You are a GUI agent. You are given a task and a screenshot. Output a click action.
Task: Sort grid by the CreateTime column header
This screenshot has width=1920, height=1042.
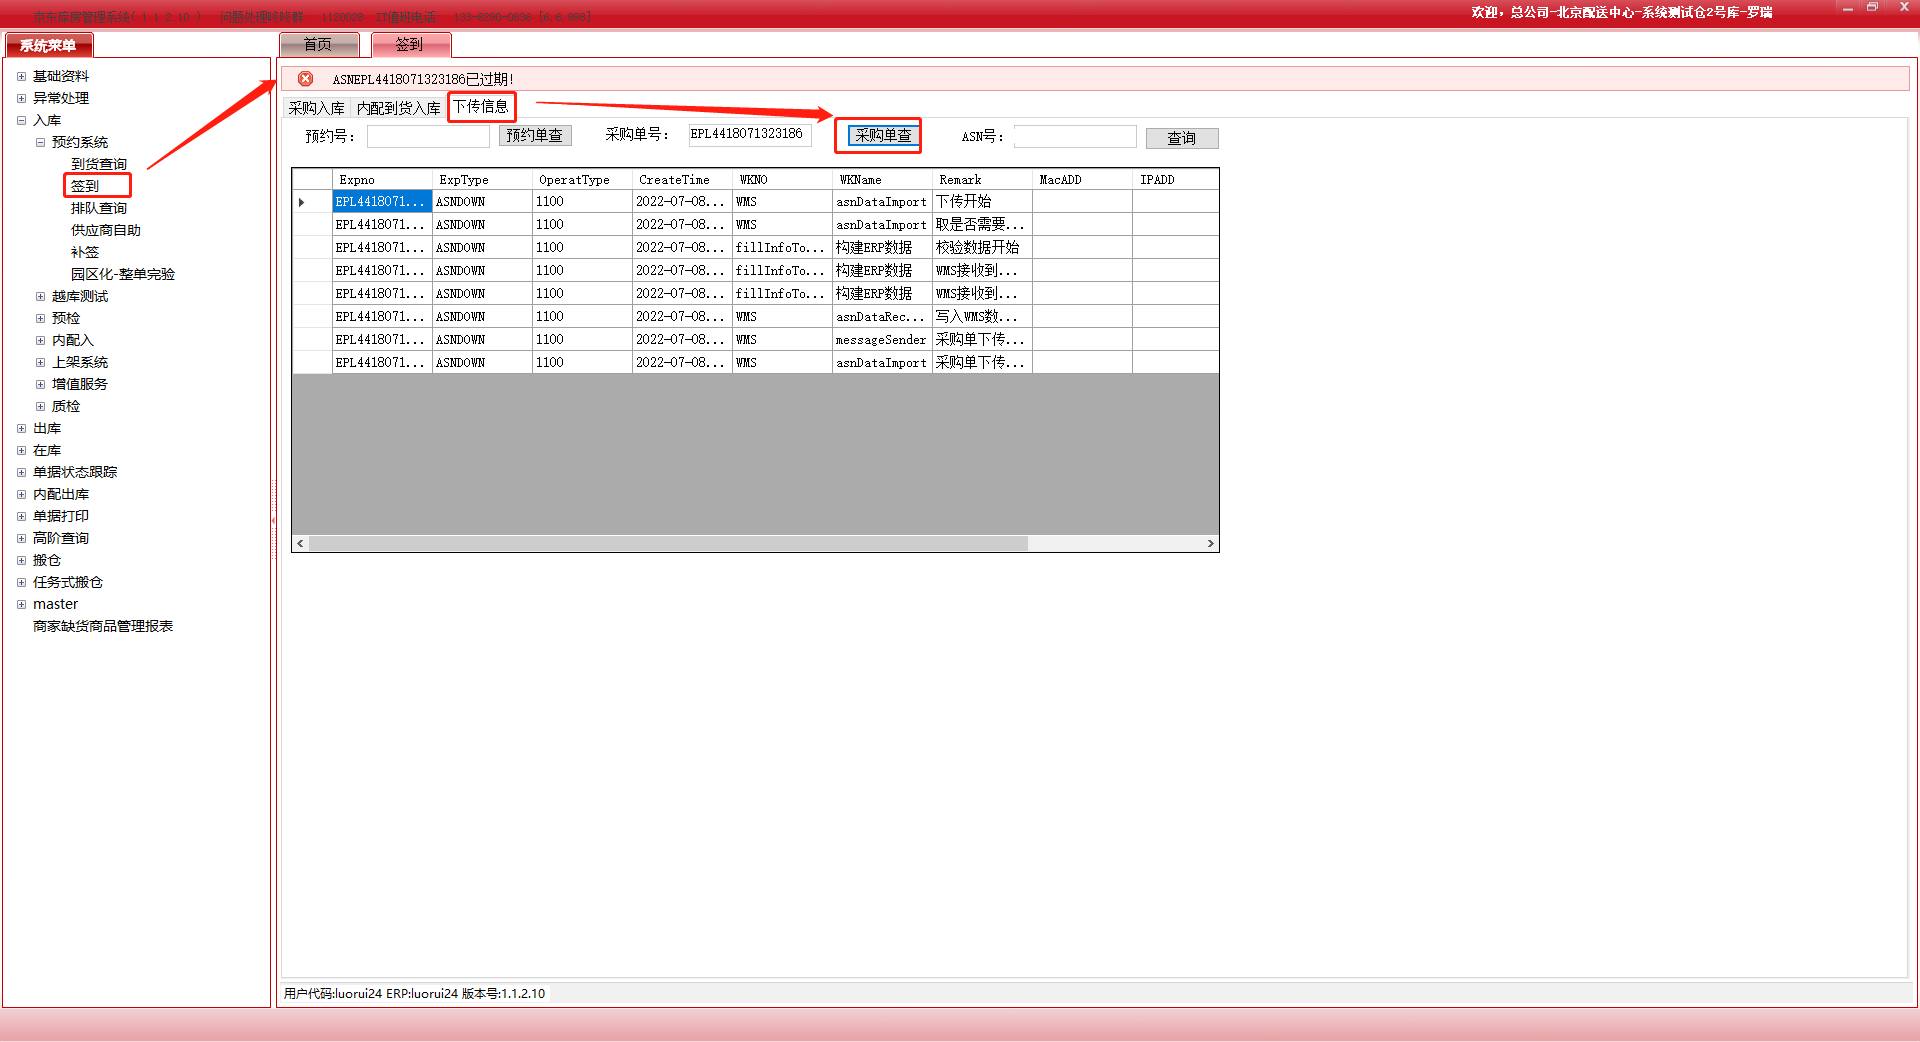[674, 180]
